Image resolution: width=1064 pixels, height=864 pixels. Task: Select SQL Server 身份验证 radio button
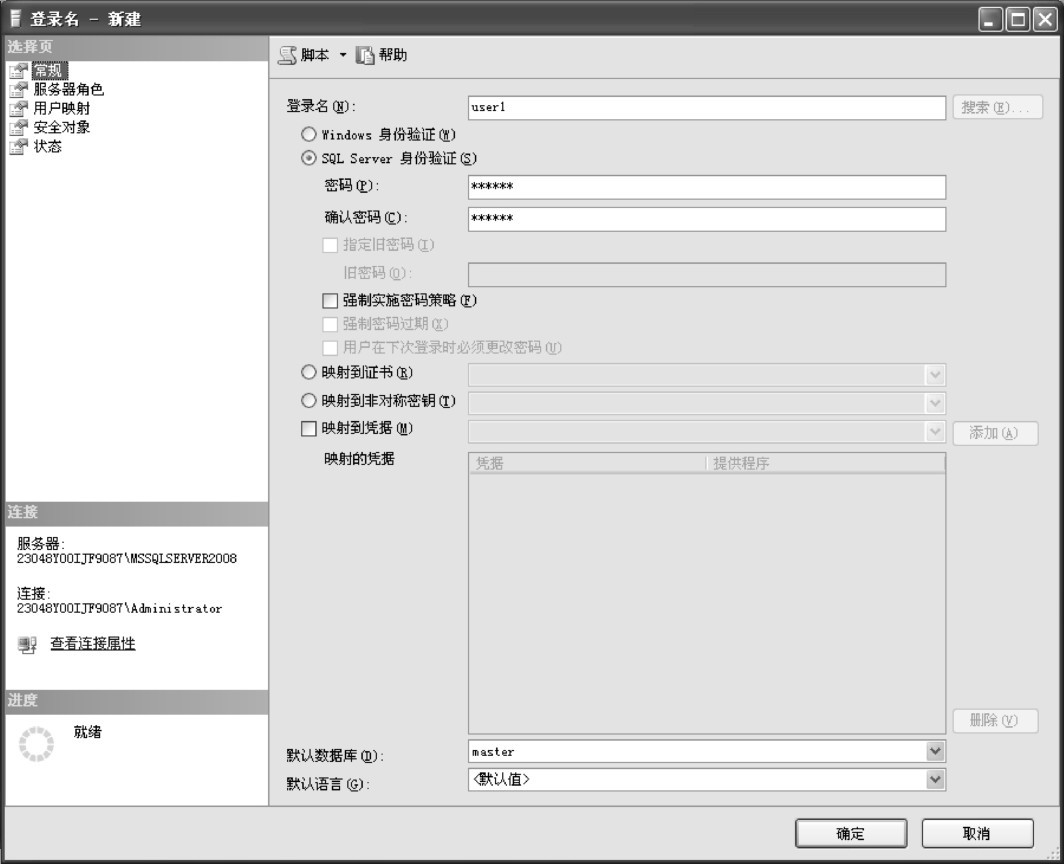pos(309,157)
